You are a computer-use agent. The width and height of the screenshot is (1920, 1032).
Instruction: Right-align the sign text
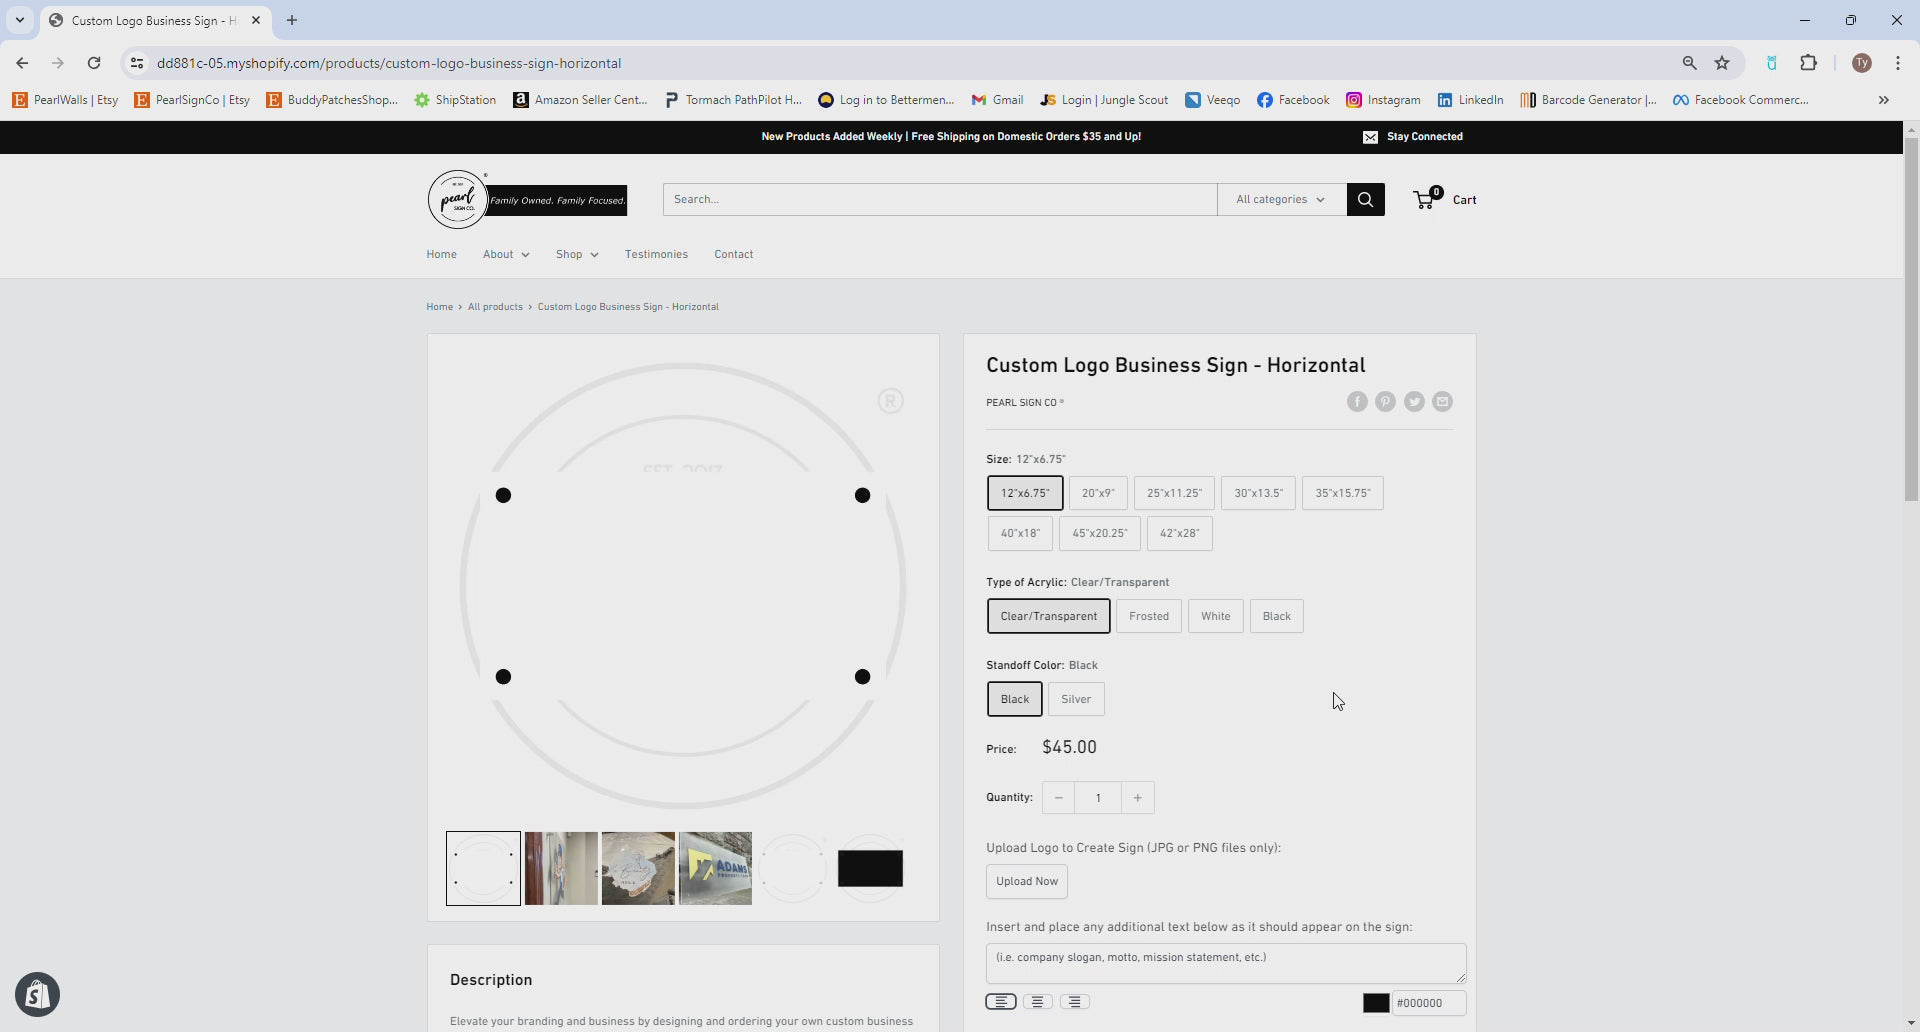[1074, 1002]
